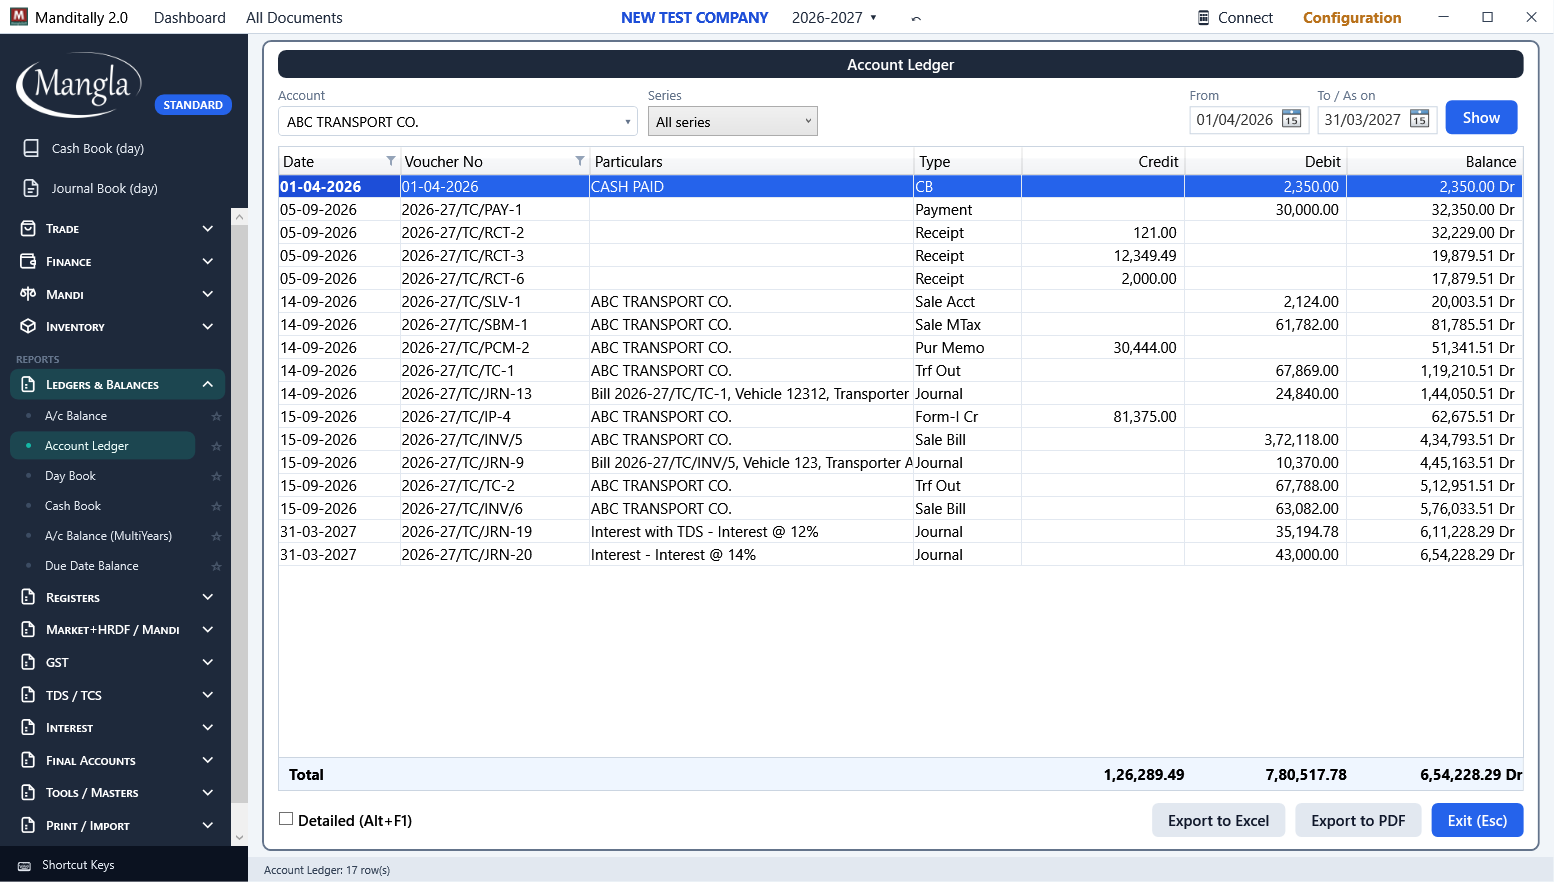This screenshot has width=1554, height=882.
Task: Open the Configuration menu
Action: click(1352, 17)
